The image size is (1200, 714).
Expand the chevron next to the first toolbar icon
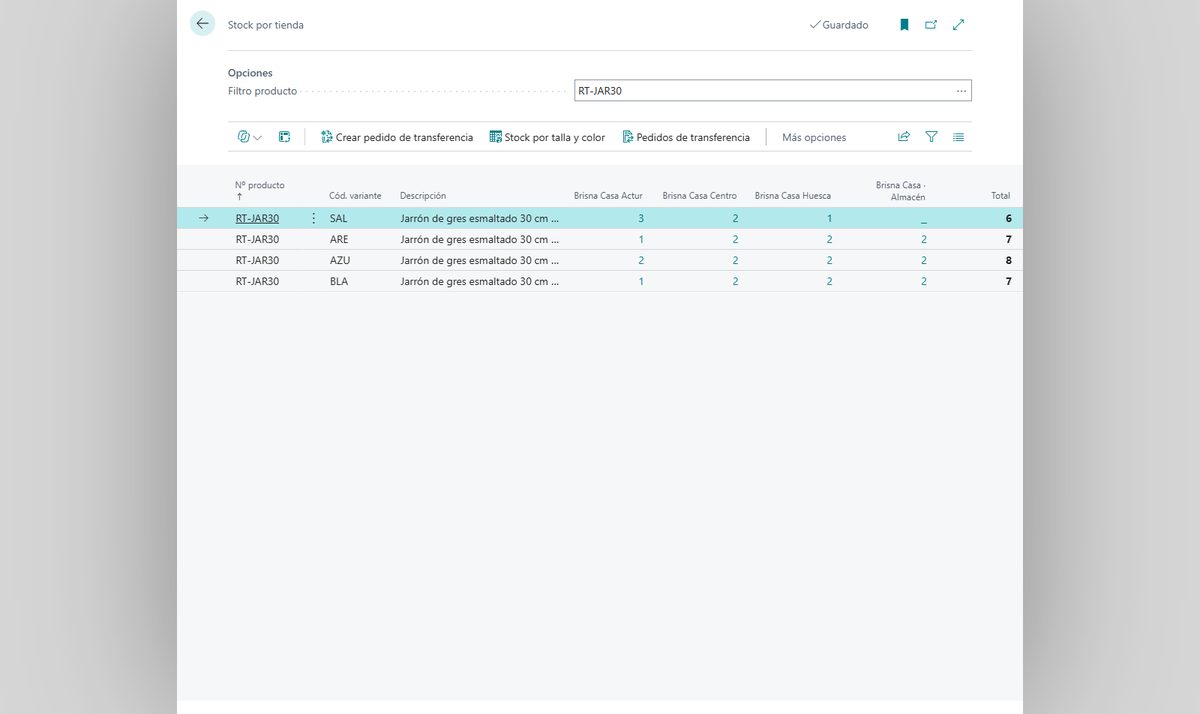tap(258, 138)
